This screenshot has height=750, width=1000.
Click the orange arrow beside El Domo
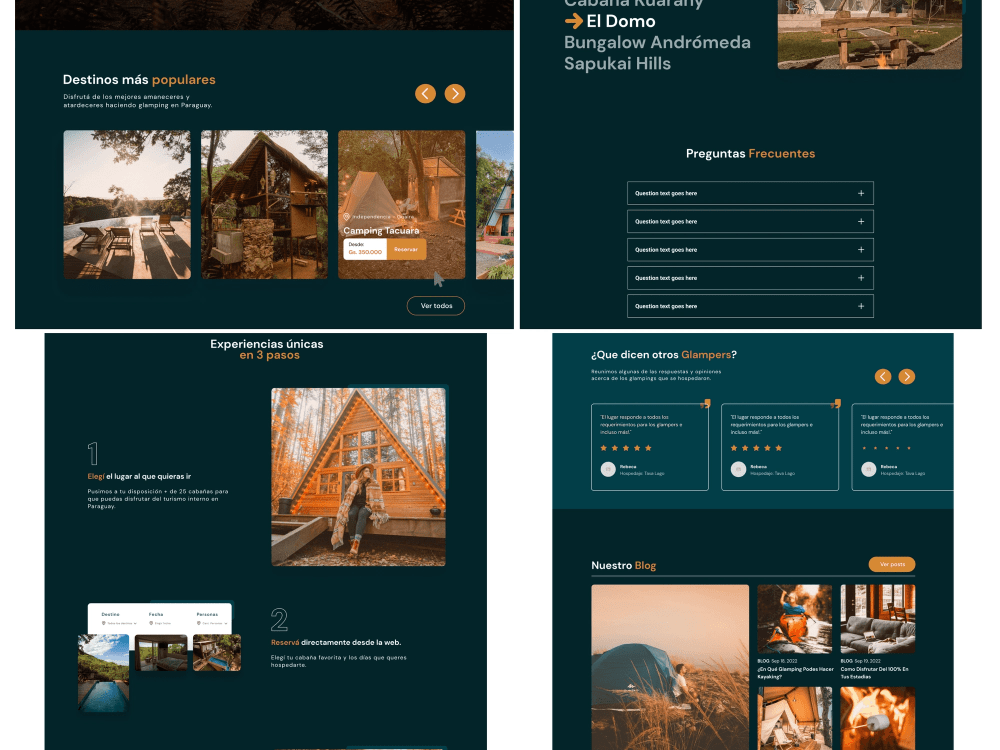point(572,21)
